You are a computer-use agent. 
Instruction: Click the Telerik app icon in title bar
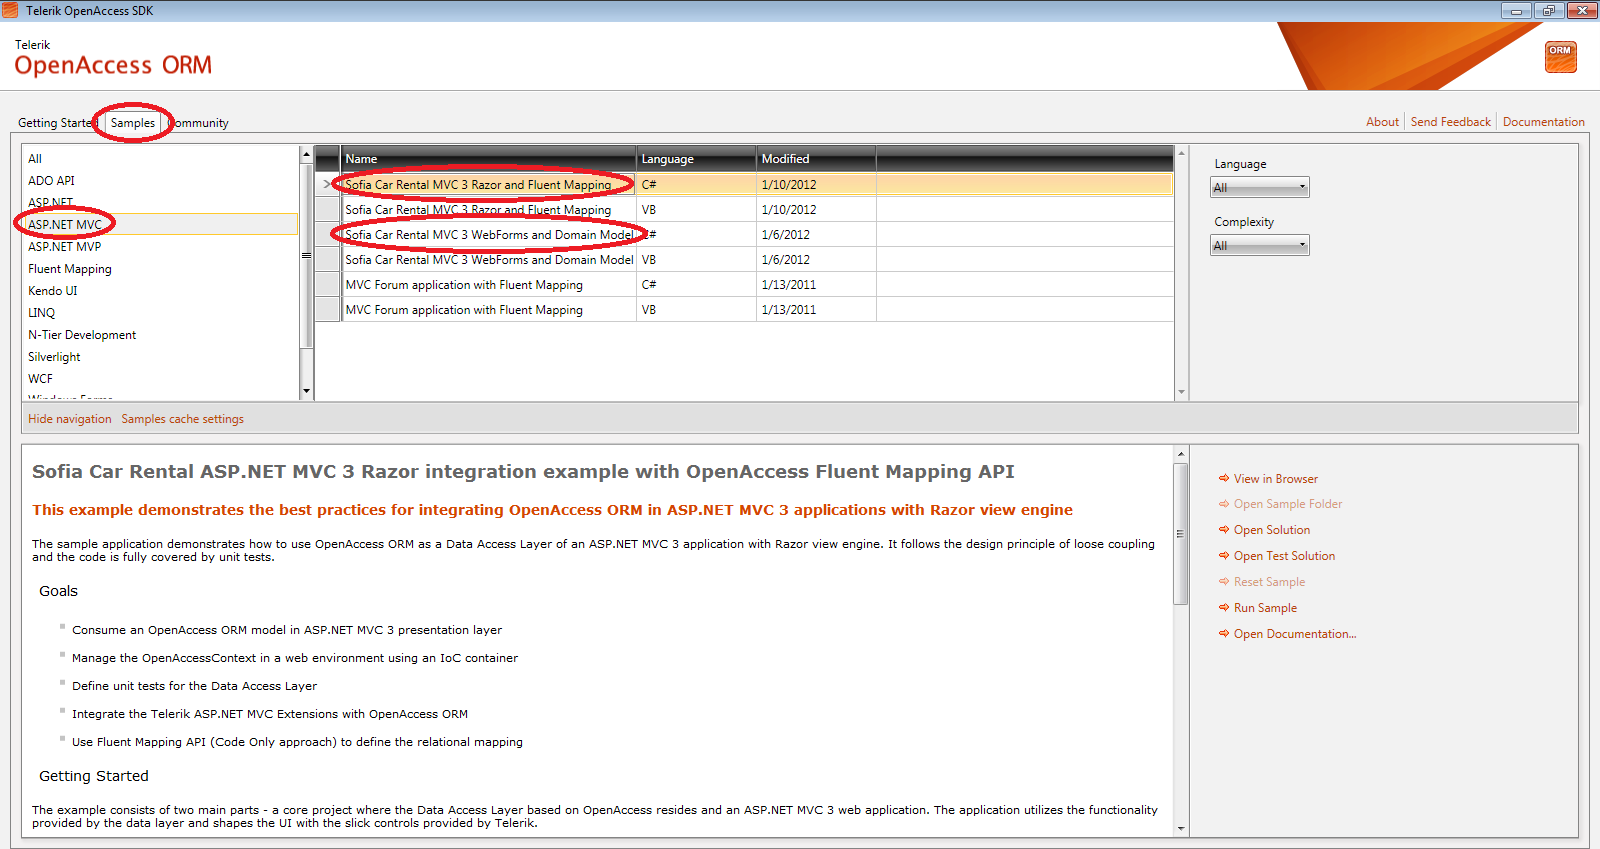coord(10,10)
